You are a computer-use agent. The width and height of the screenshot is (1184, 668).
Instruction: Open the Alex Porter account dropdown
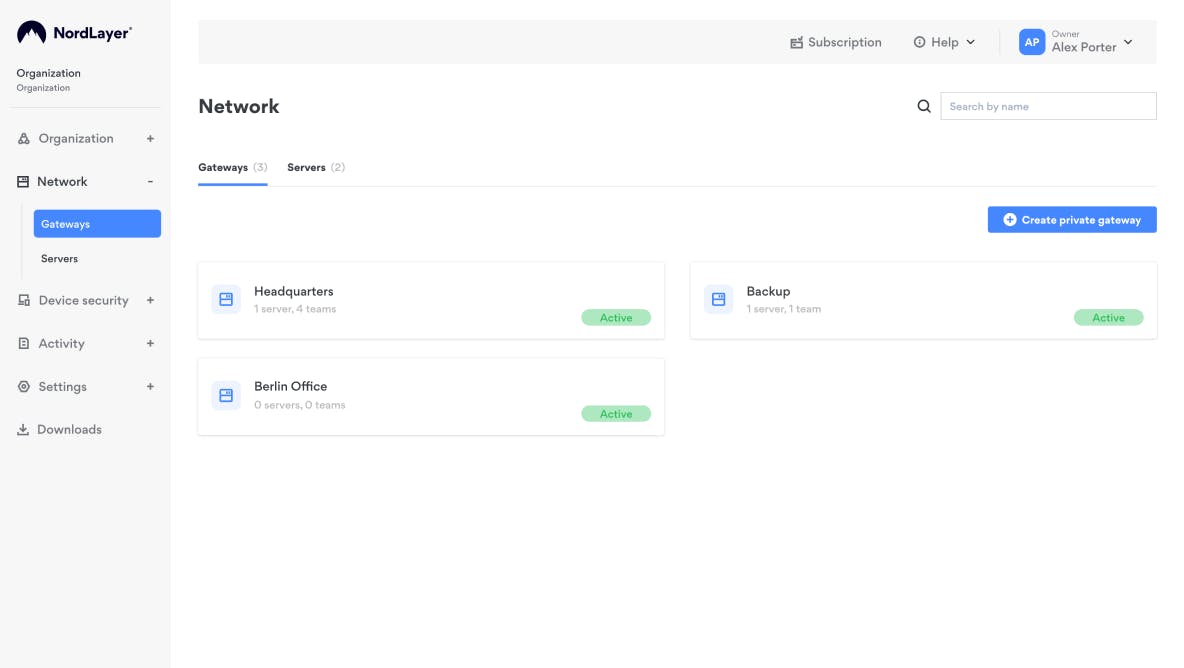tap(1128, 42)
